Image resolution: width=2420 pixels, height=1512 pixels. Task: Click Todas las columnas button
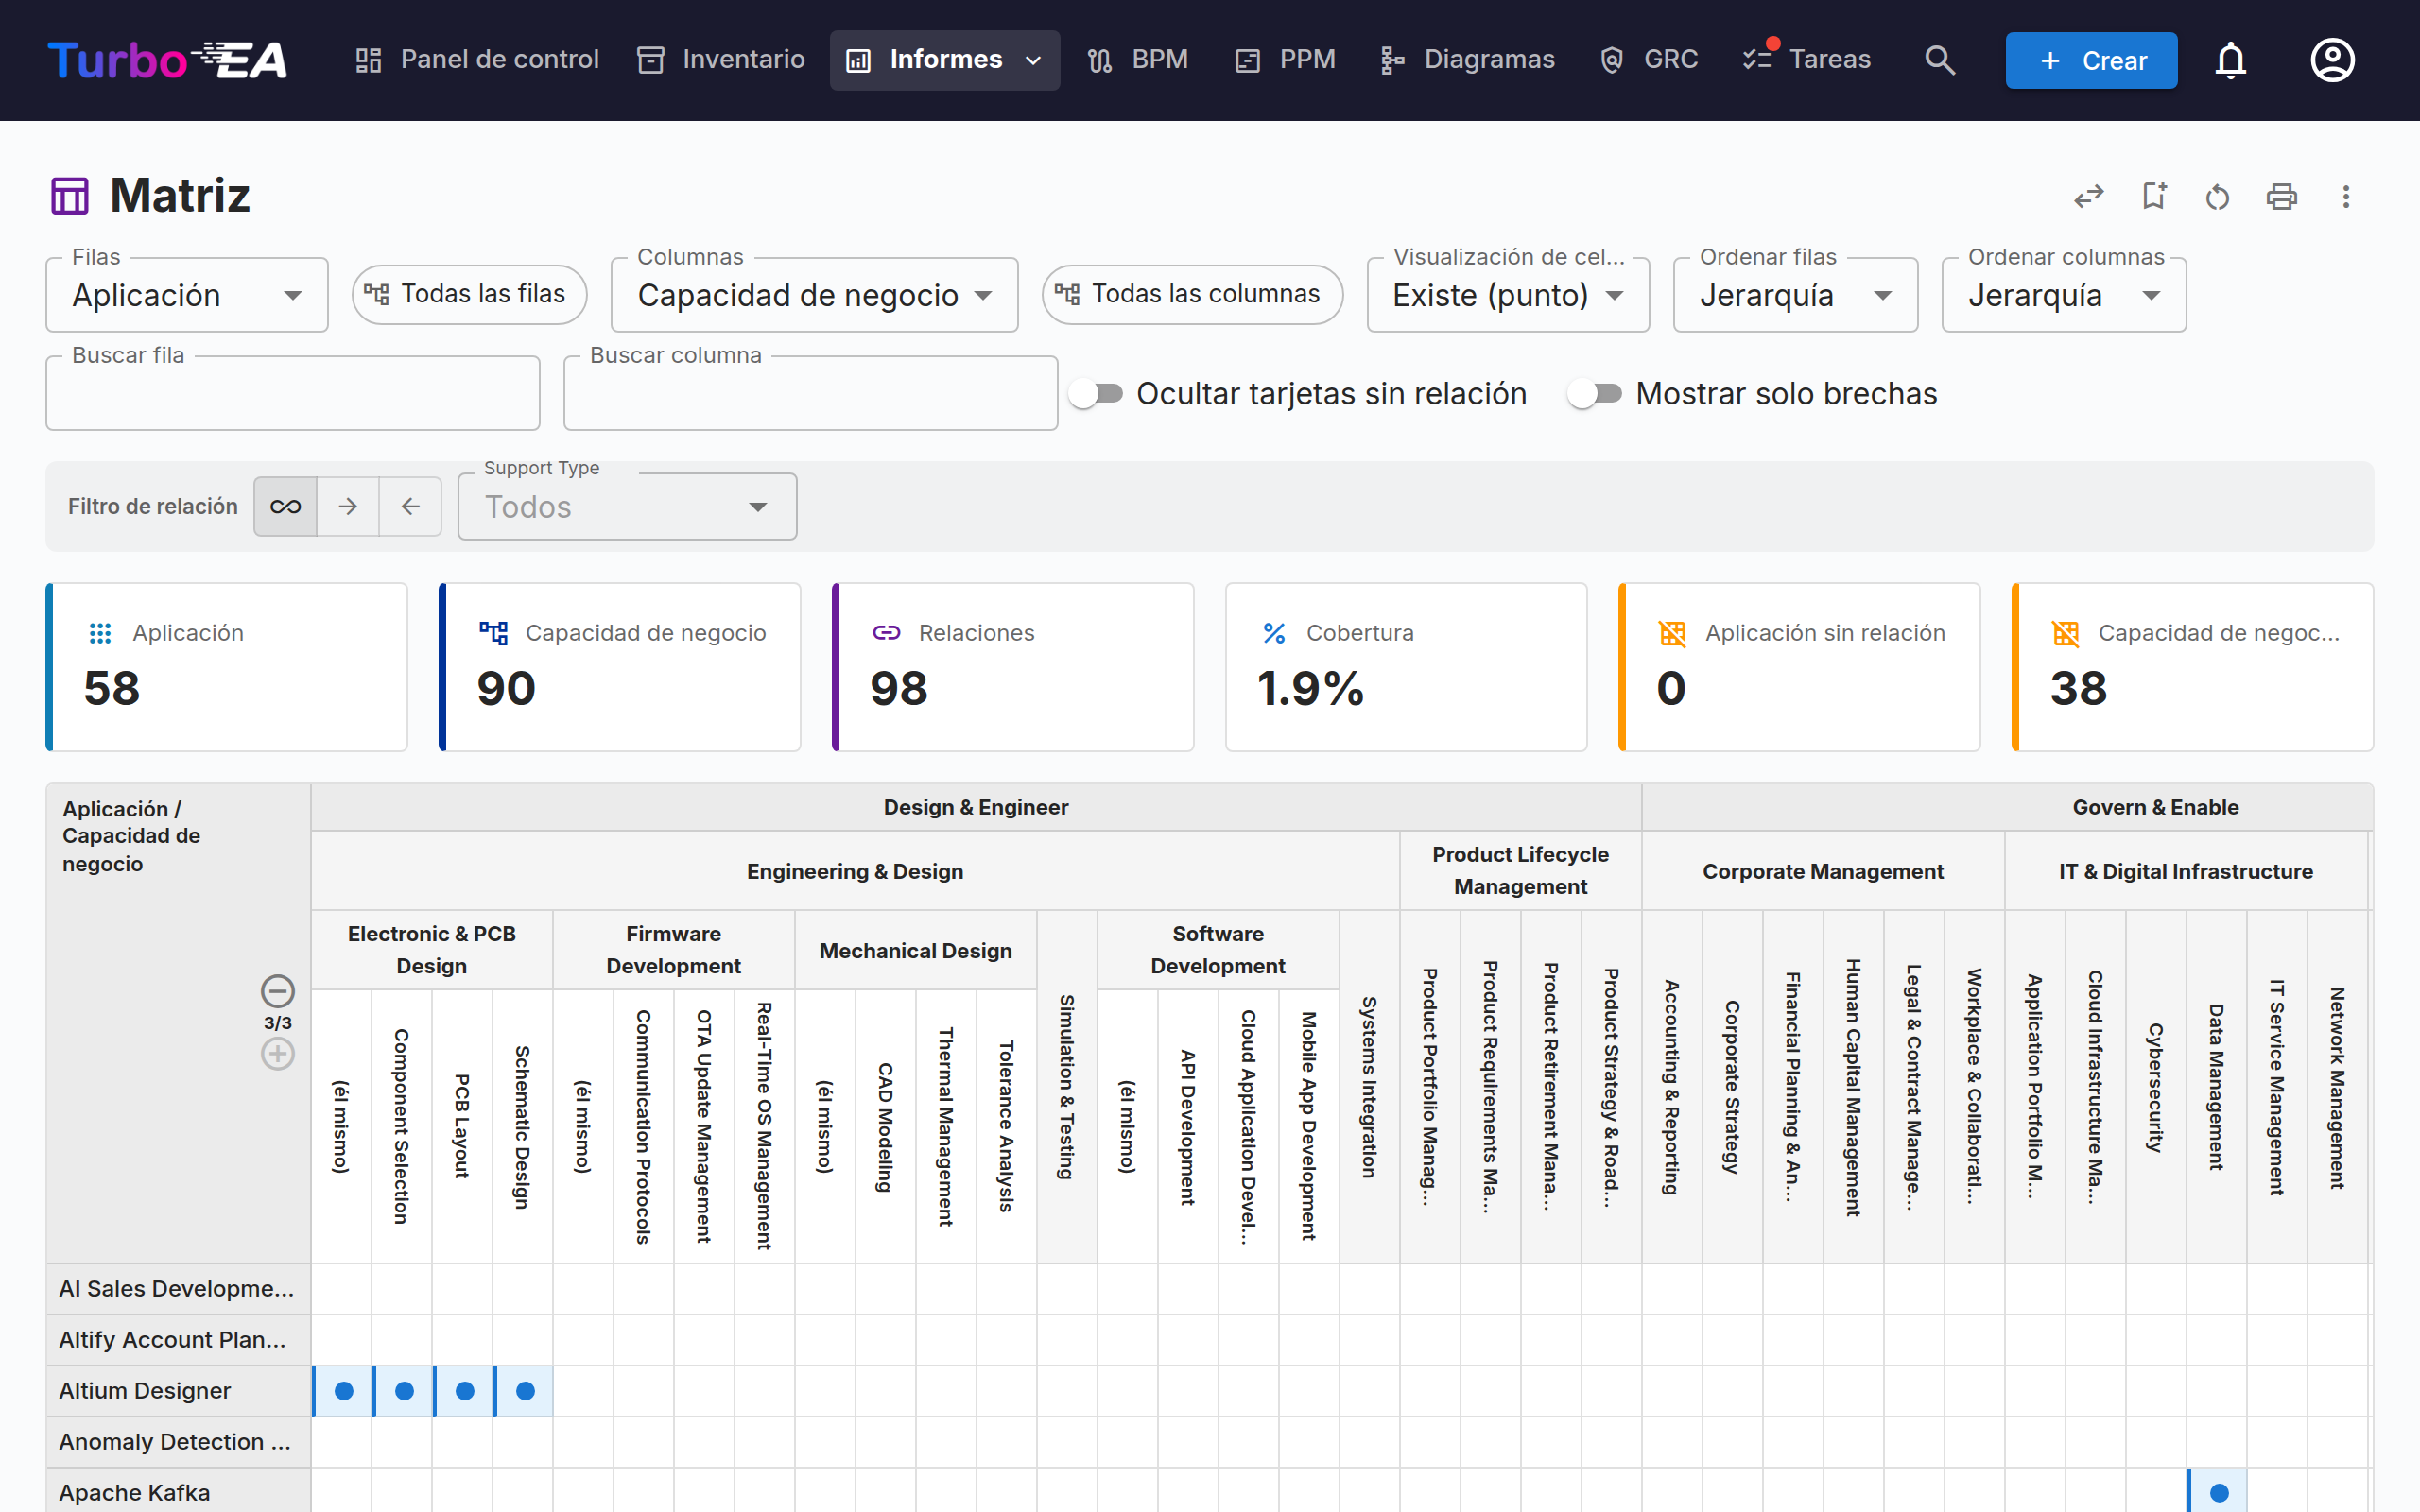tap(1192, 294)
